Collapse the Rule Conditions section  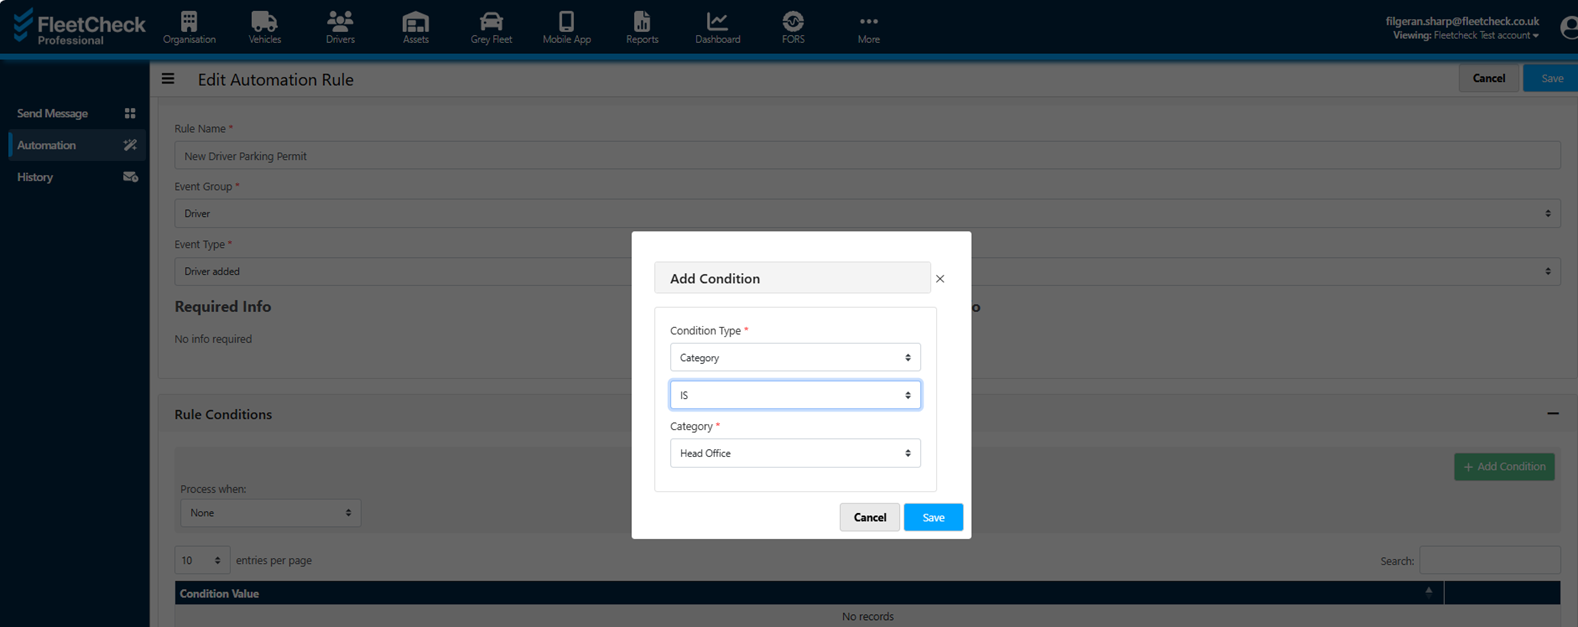coord(1552,414)
